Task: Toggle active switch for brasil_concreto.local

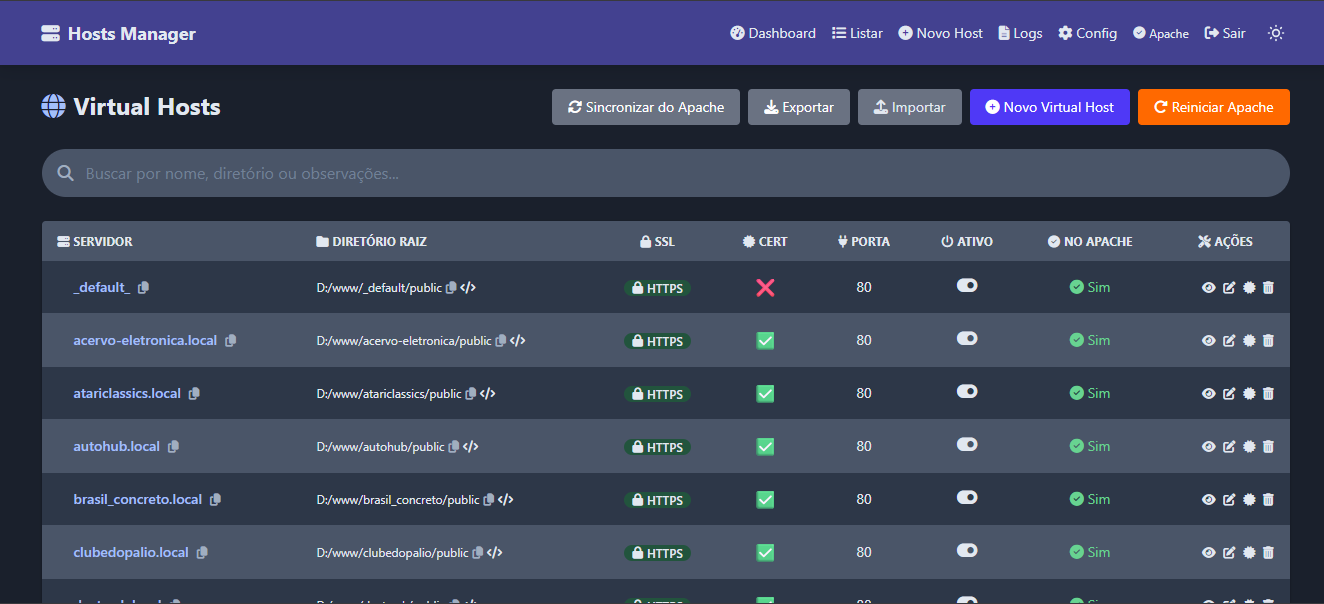Action: pos(967,497)
